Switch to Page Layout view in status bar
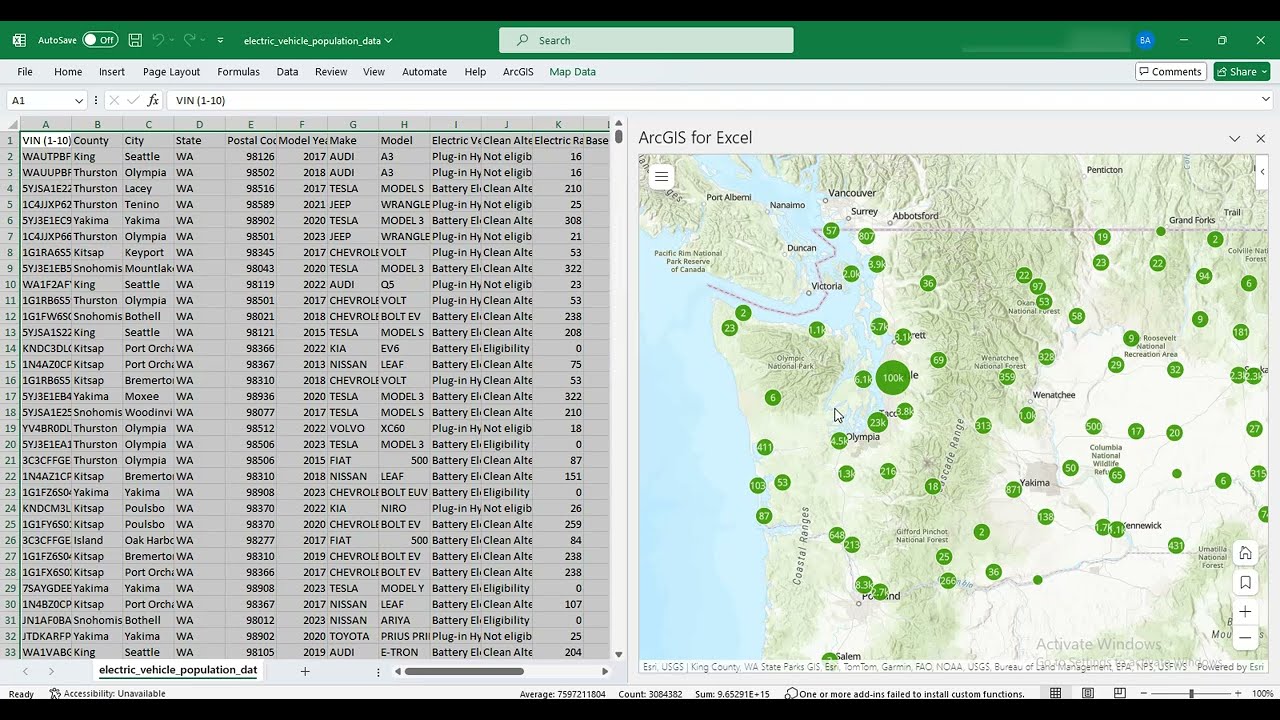 (1088, 693)
